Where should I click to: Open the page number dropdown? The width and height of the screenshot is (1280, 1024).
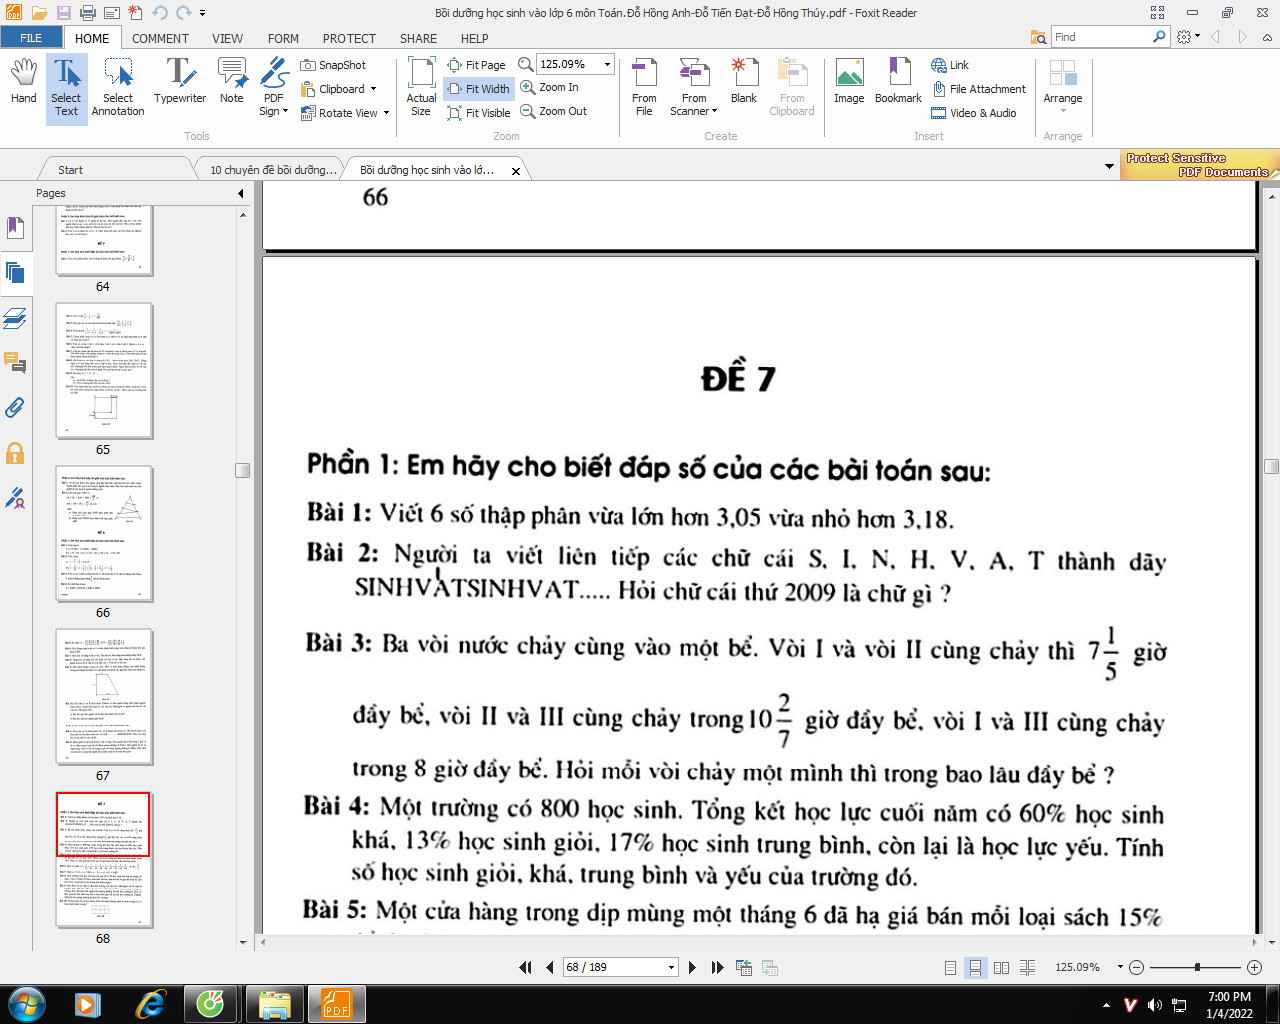tap(671, 967)
